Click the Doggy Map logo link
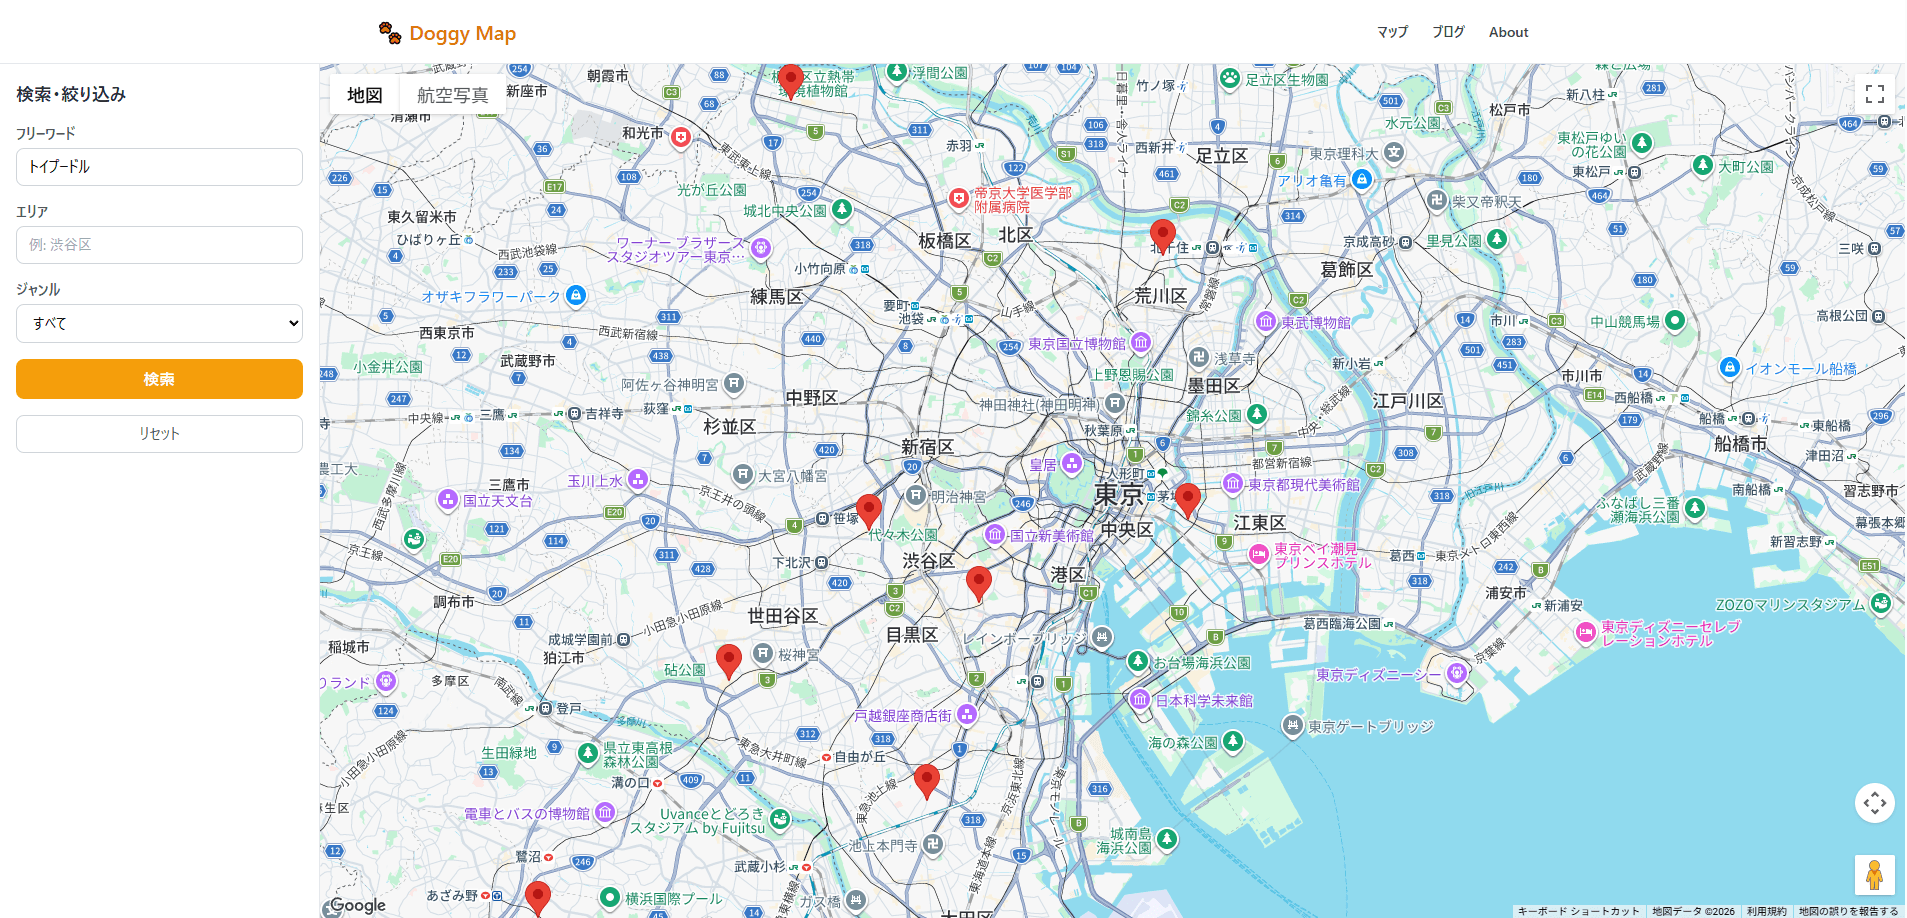The width and height of the screenshot is (1907, 918). (x=447, y=33)
